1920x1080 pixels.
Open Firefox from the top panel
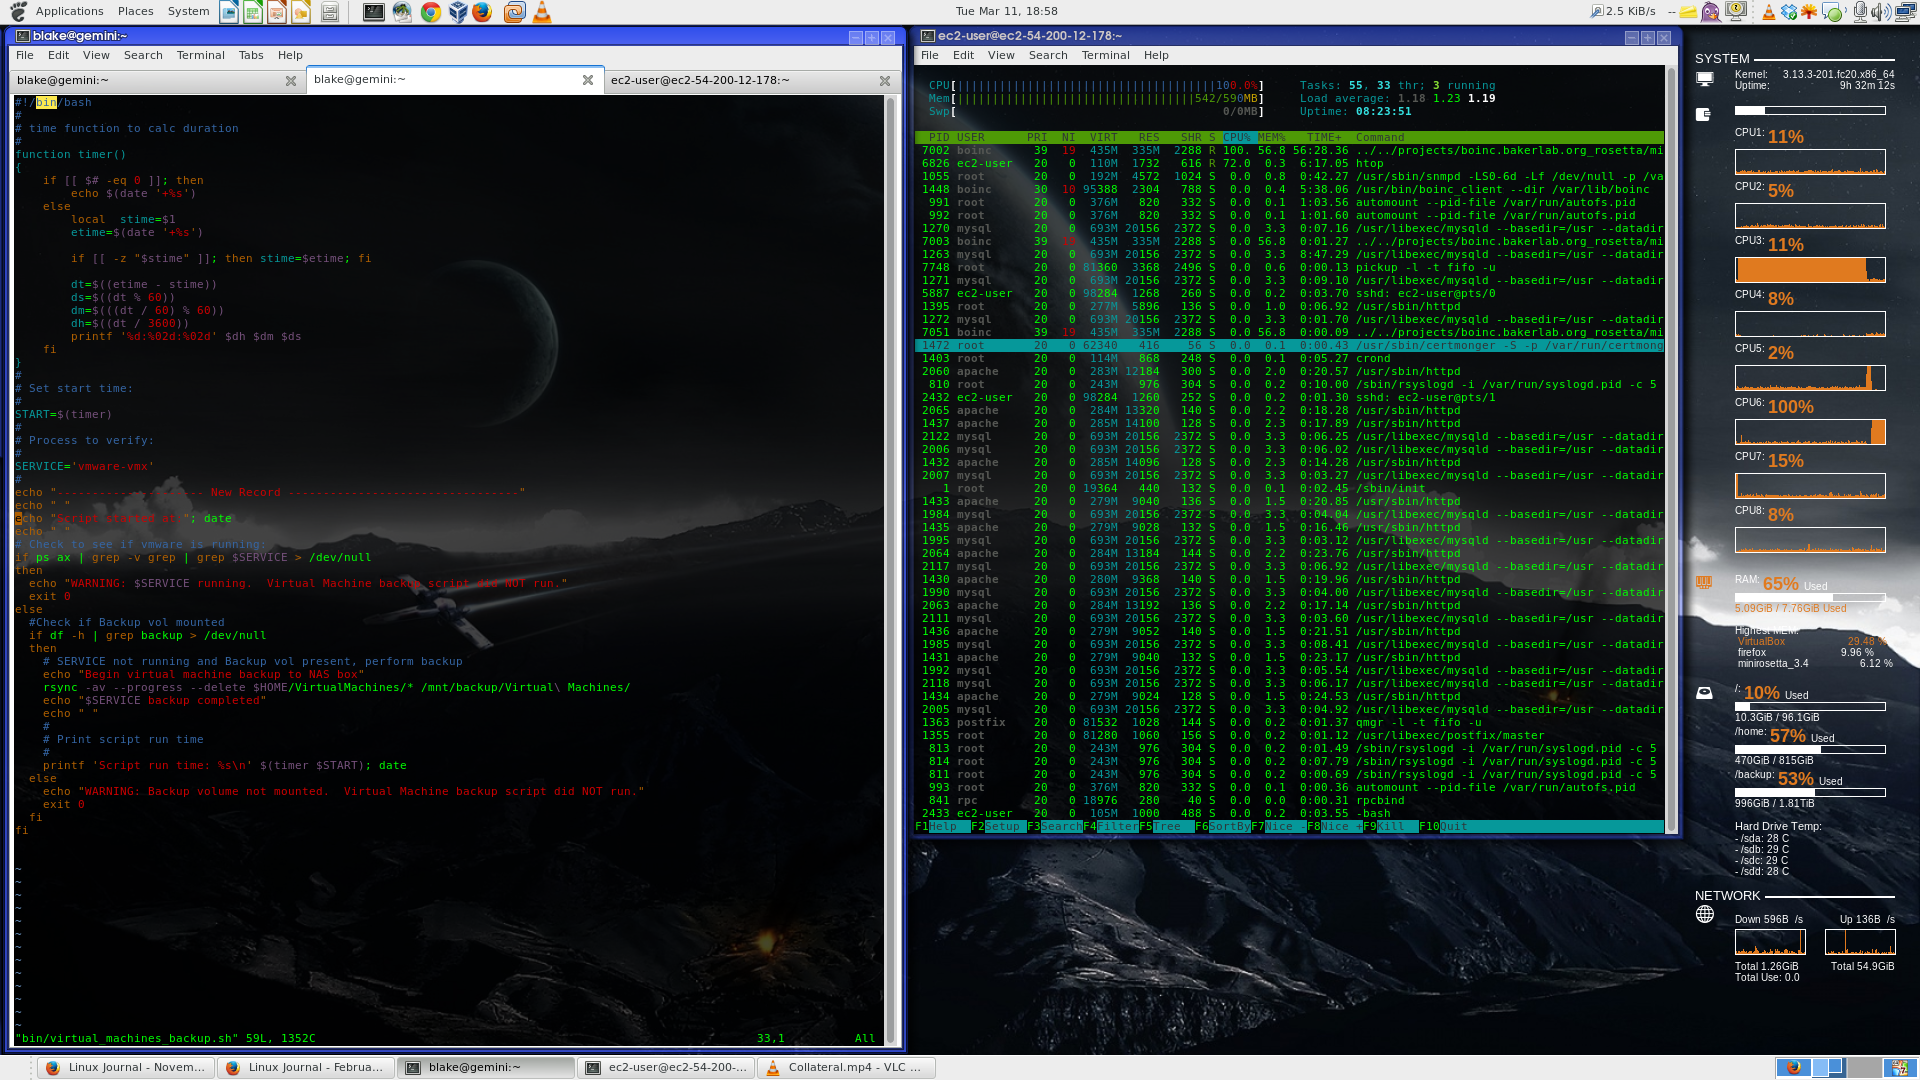click(482, 11)
